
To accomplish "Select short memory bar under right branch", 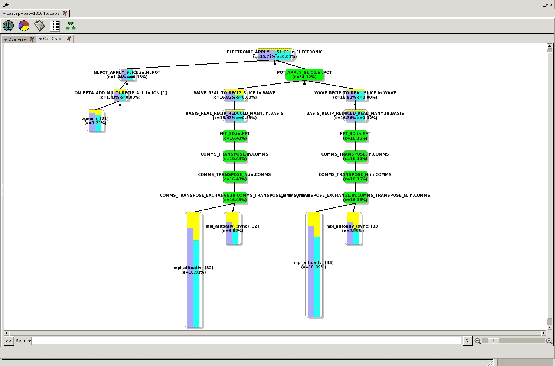I will coord(353,228).
